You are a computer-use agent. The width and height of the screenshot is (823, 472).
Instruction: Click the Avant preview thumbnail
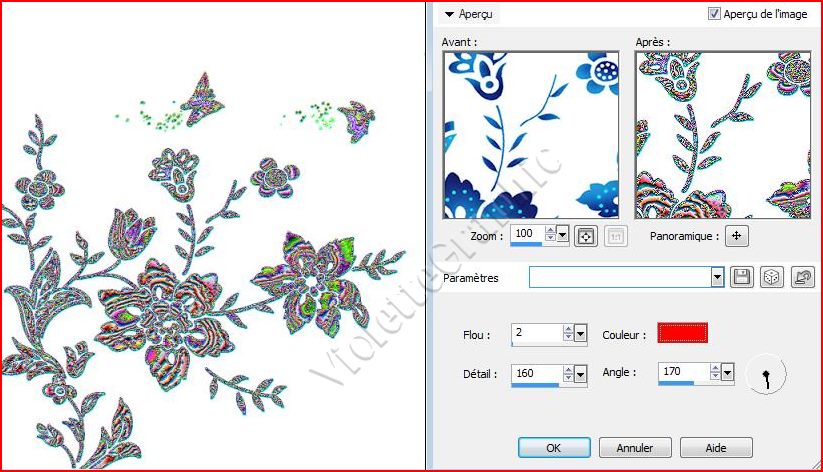coord(531,135)
